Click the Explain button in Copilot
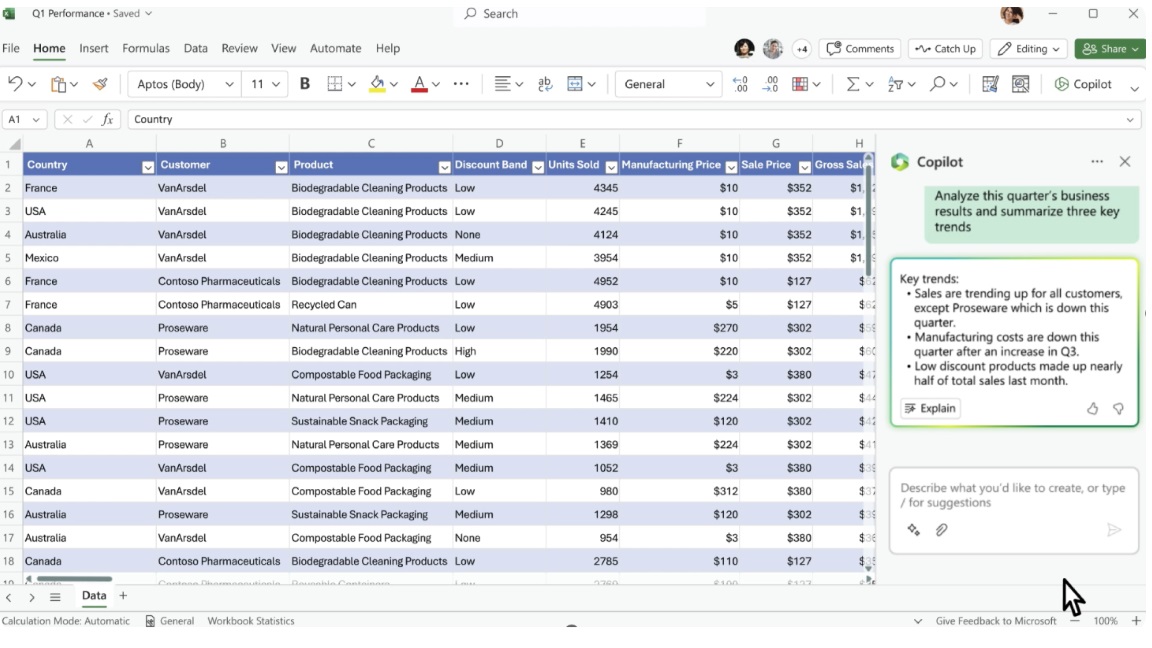1152x648 pixels. [929, 408]
